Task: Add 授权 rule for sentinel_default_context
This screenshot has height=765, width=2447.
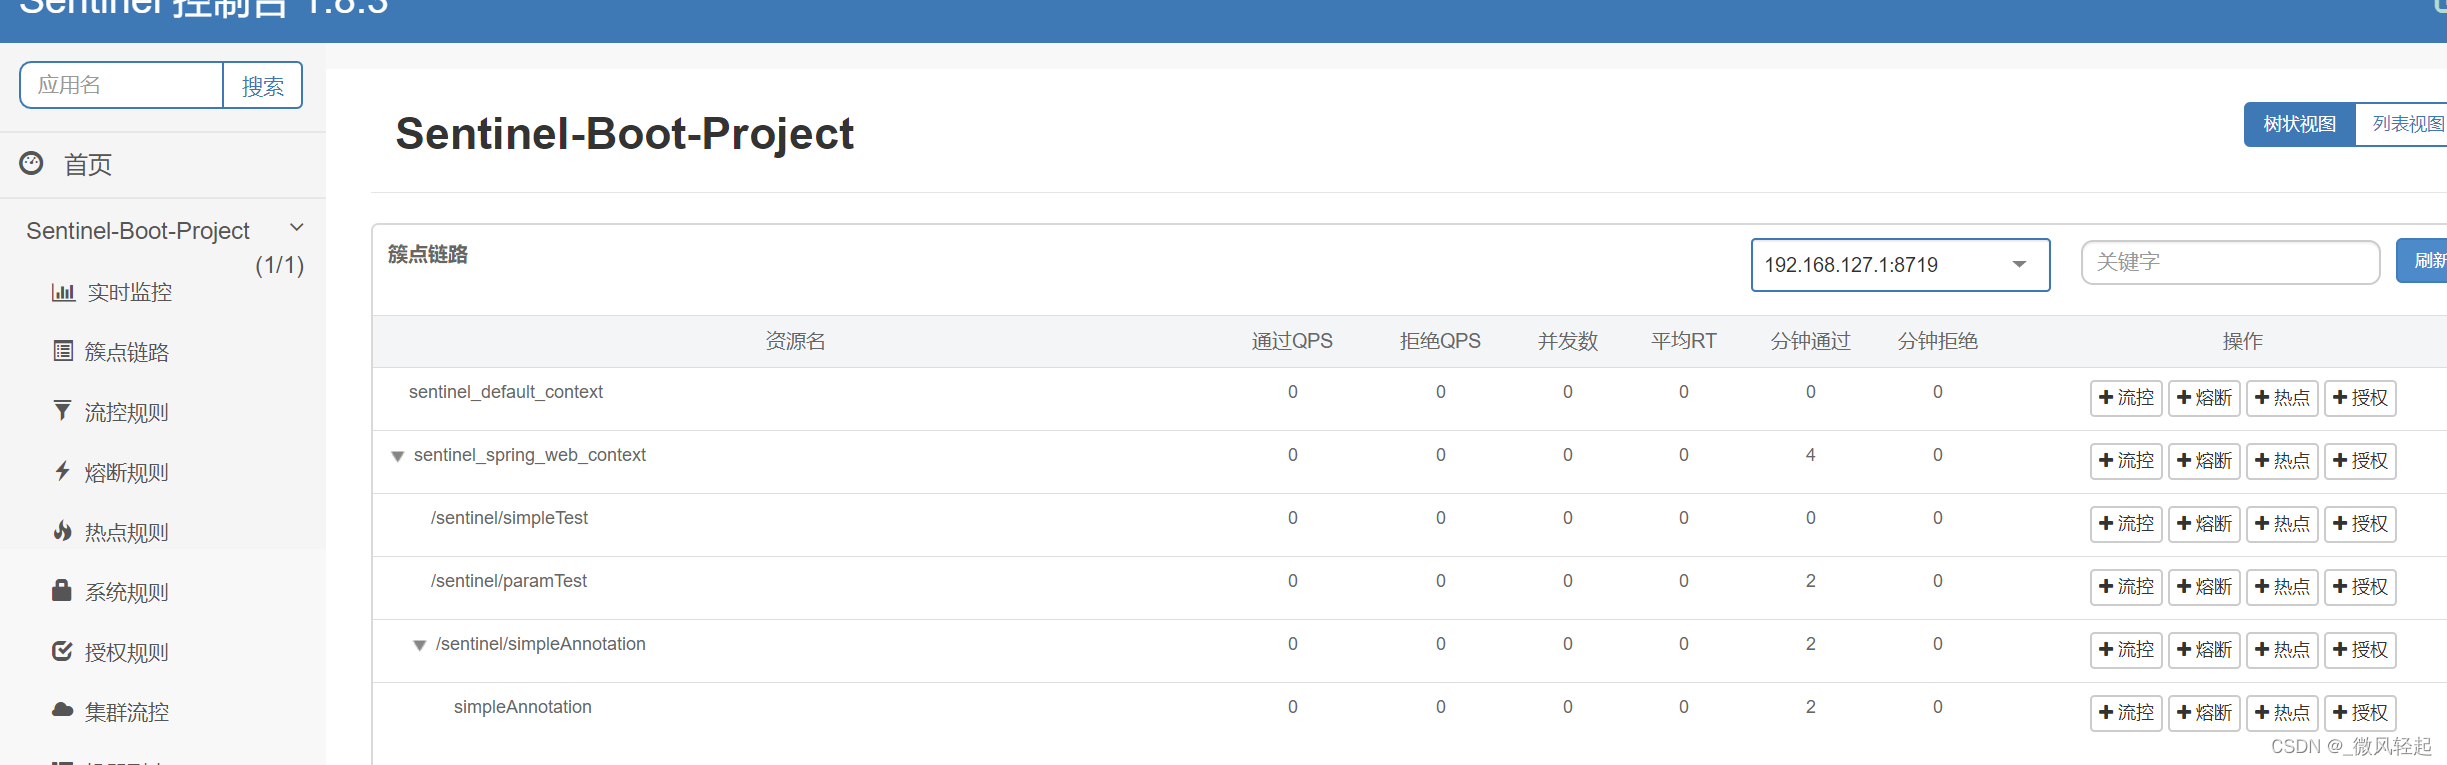Action: click(2360, 398)
